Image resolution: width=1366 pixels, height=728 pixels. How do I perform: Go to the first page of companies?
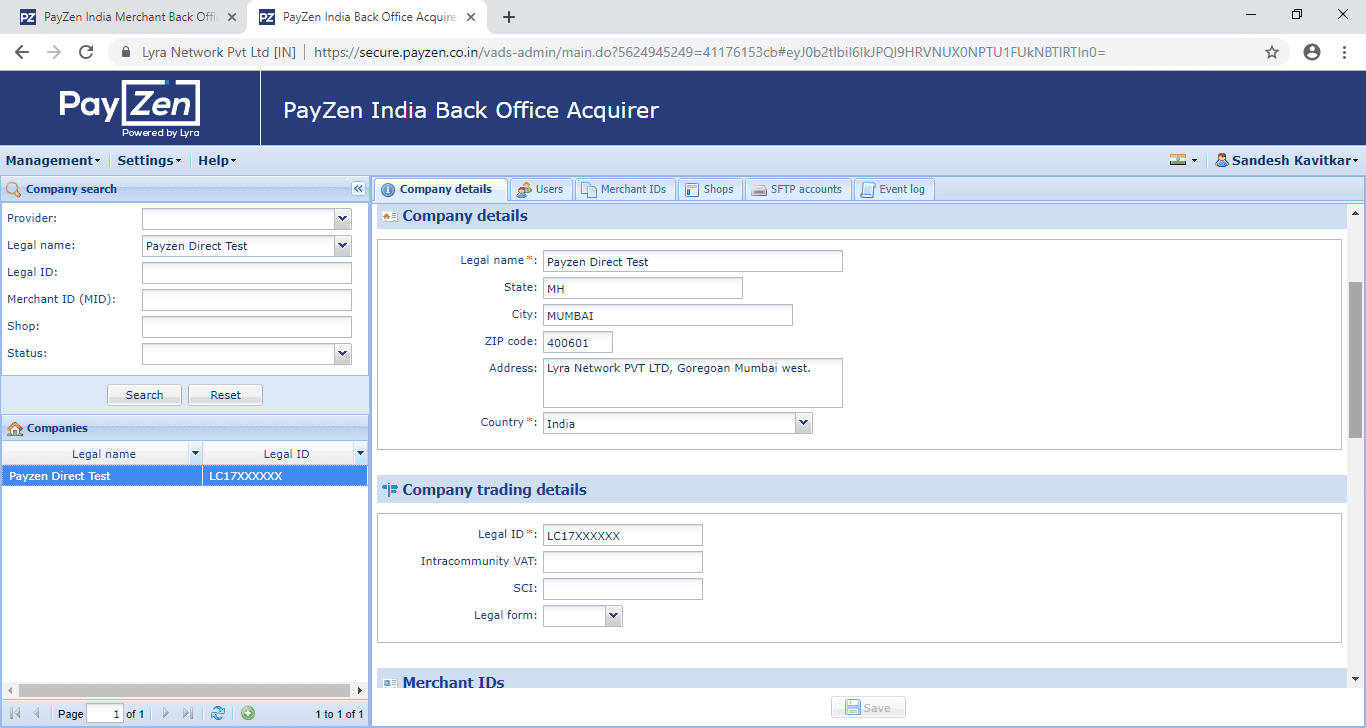[15, 713]
